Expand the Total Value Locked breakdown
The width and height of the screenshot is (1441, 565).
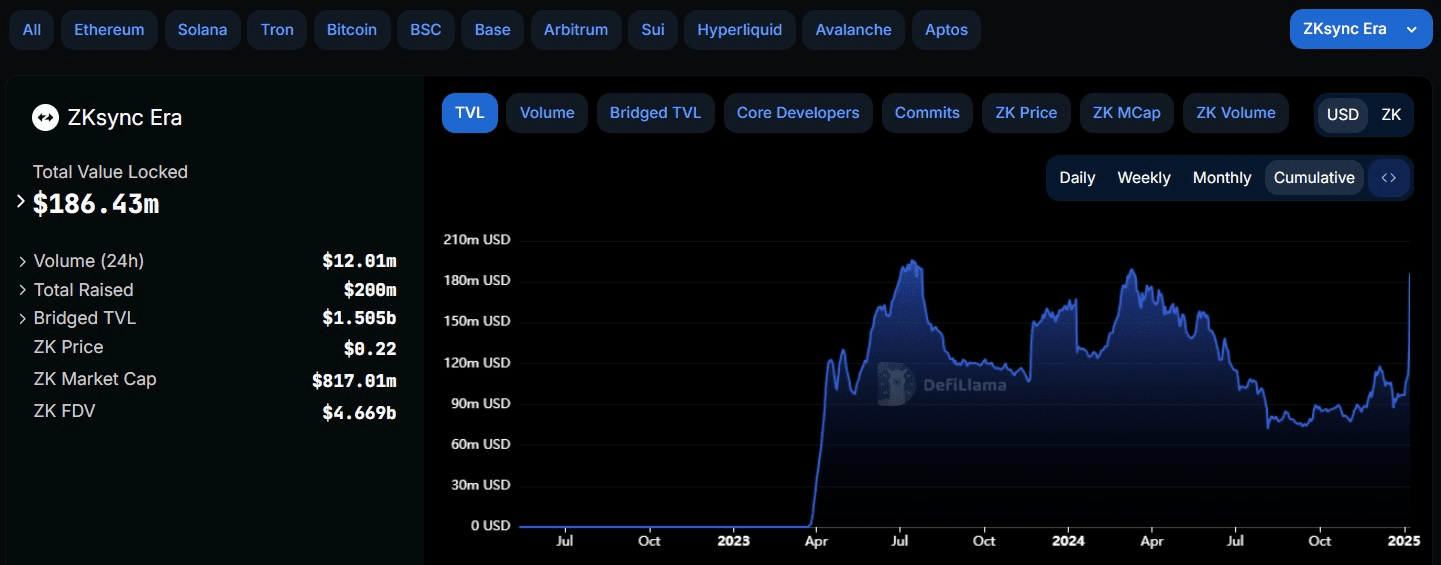[20, 202]
